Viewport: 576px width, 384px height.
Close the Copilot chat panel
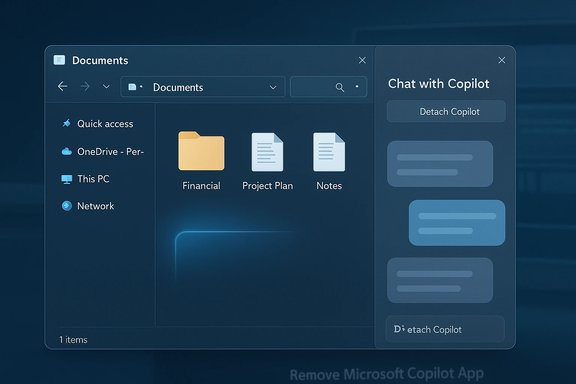[502, 60]
